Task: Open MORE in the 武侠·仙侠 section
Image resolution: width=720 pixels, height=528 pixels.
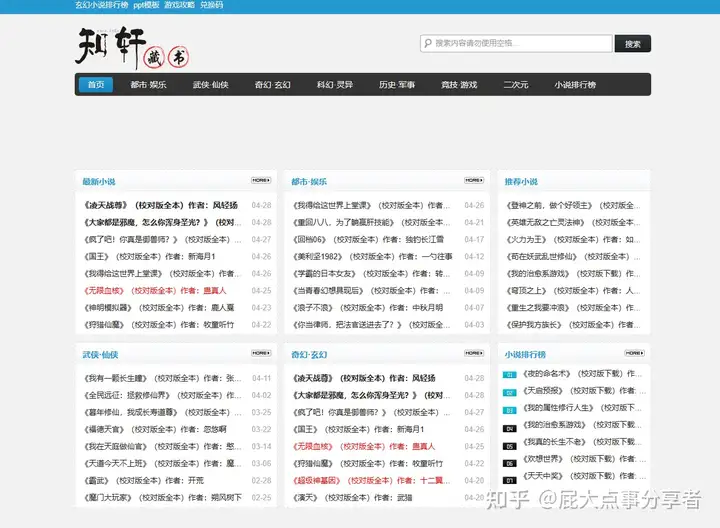Action: point(261,353)
